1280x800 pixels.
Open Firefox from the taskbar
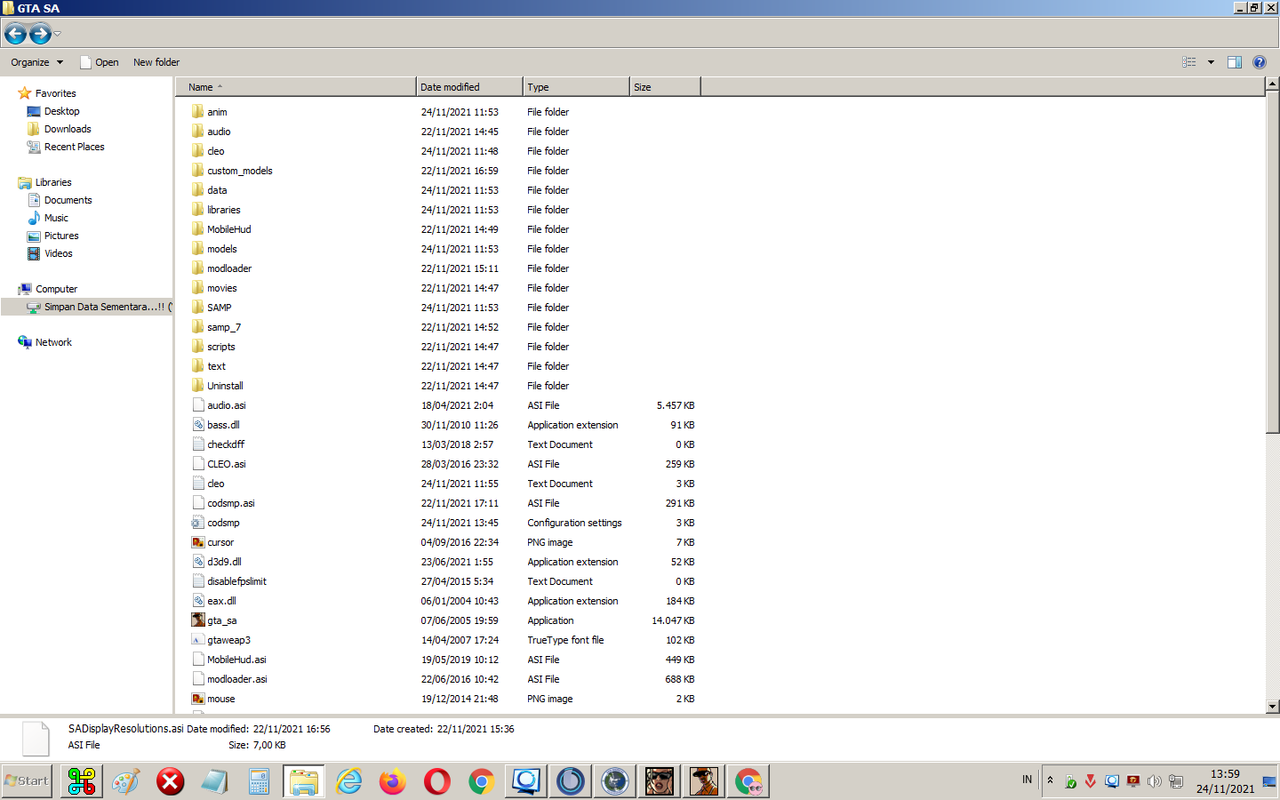click(393, 781)
